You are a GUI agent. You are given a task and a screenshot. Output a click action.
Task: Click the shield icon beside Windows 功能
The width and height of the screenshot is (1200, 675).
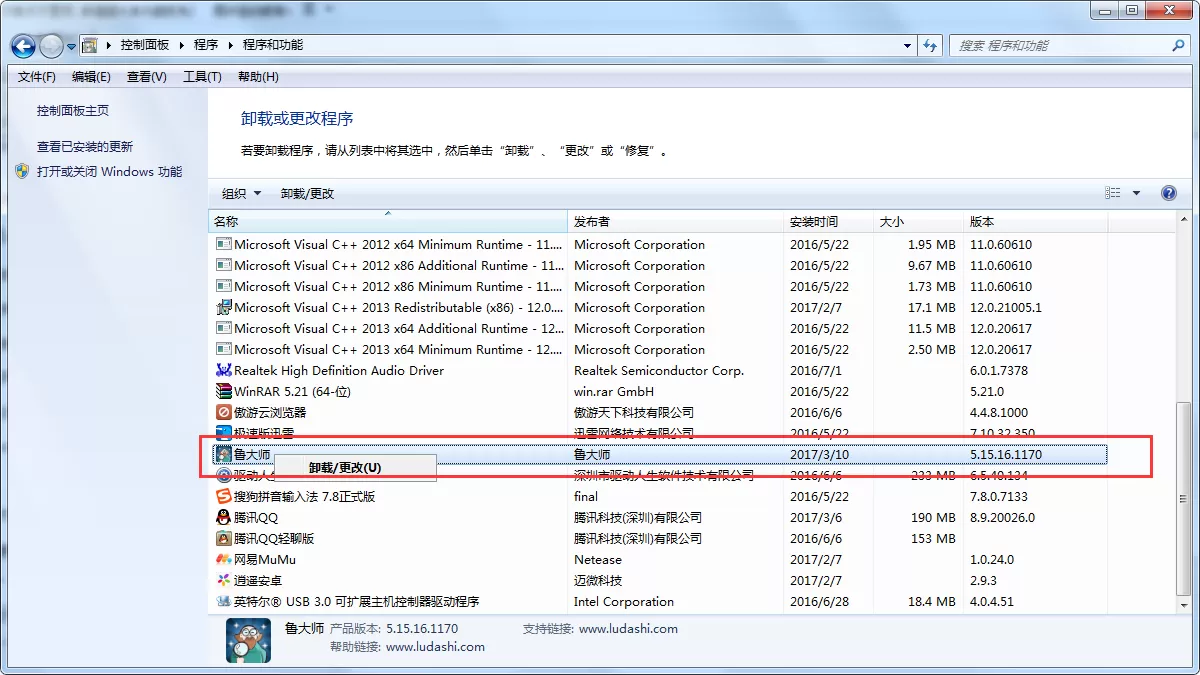(x=23, y=171)
